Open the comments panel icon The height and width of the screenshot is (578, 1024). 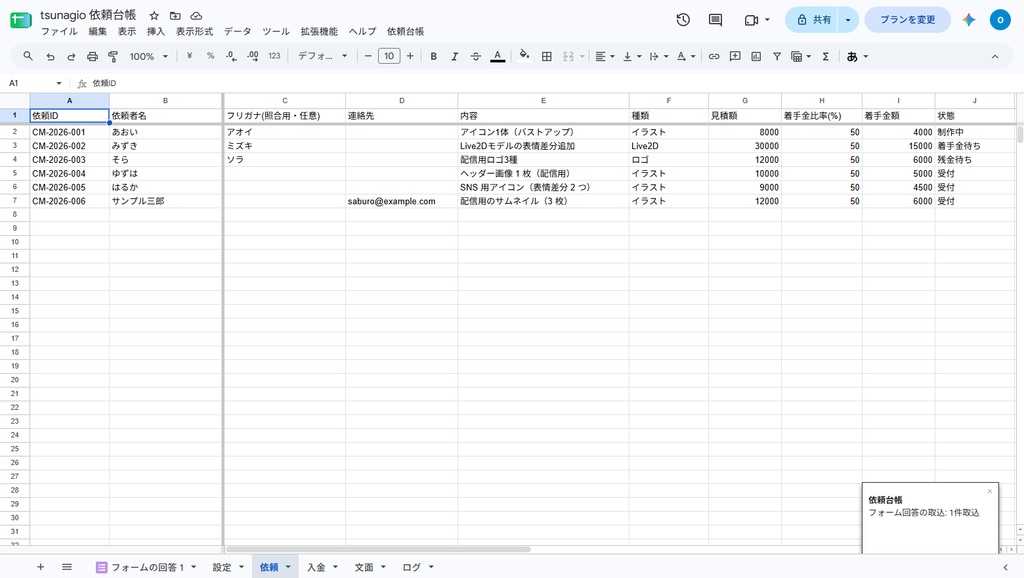click(715, 20)
